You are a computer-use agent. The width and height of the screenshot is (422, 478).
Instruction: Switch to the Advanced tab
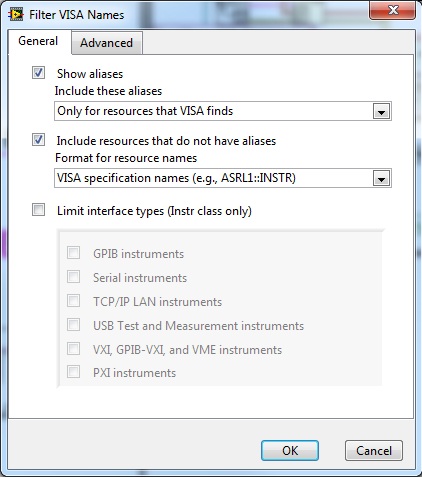point(107,43)
